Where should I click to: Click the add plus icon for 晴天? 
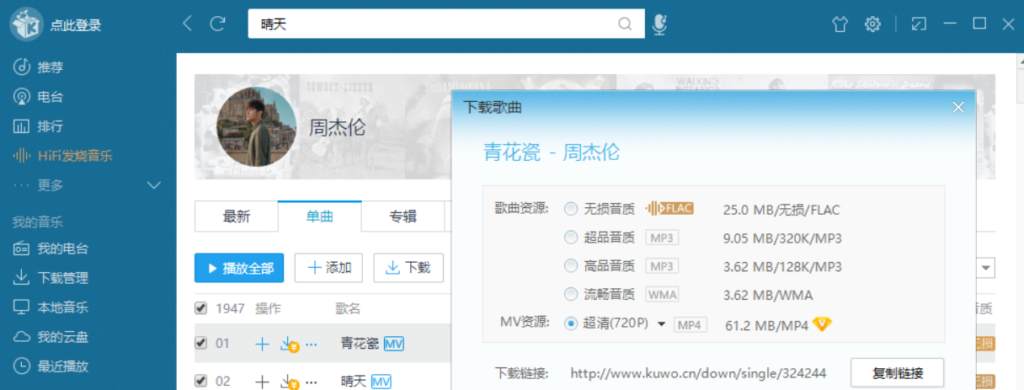click(x=262, y=382)
